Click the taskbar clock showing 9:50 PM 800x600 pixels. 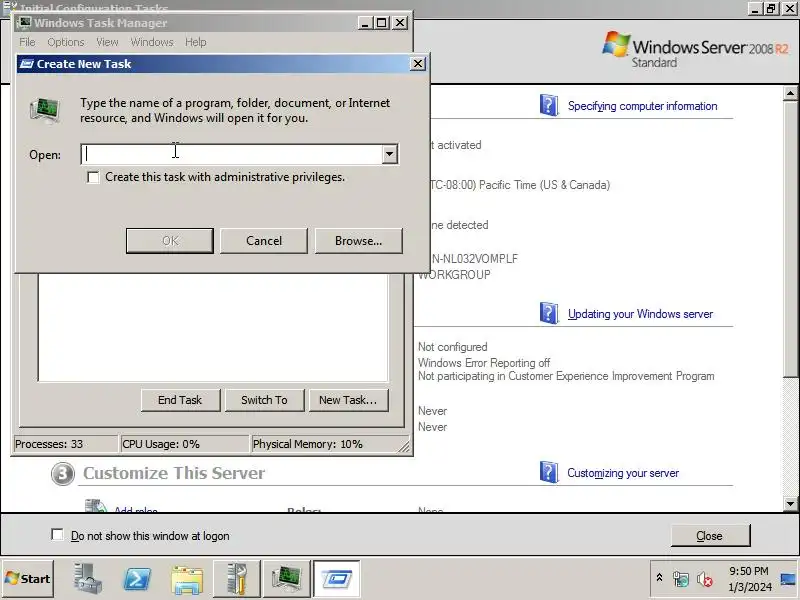(x=749, y=579)
